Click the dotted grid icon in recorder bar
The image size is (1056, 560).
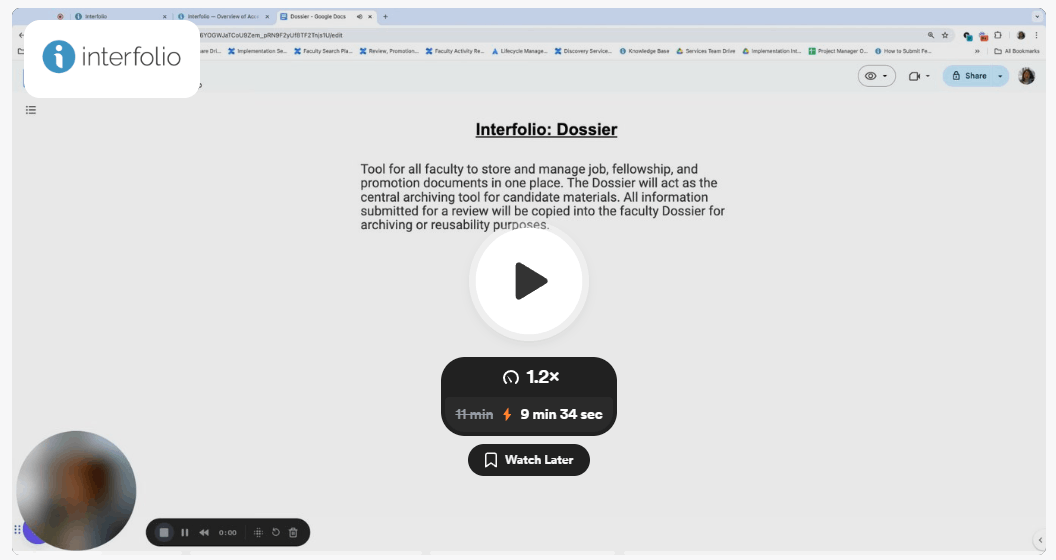[x=258, y=533]
